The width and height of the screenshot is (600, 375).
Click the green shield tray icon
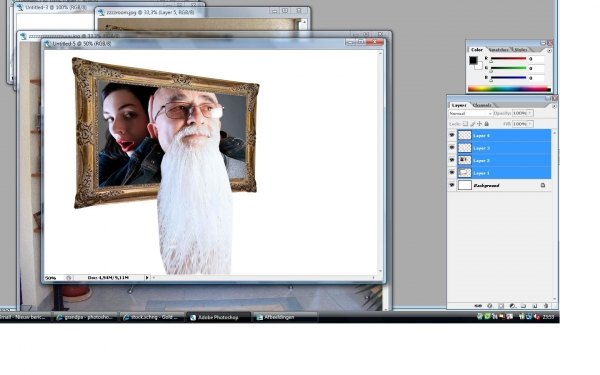[487, 317]
